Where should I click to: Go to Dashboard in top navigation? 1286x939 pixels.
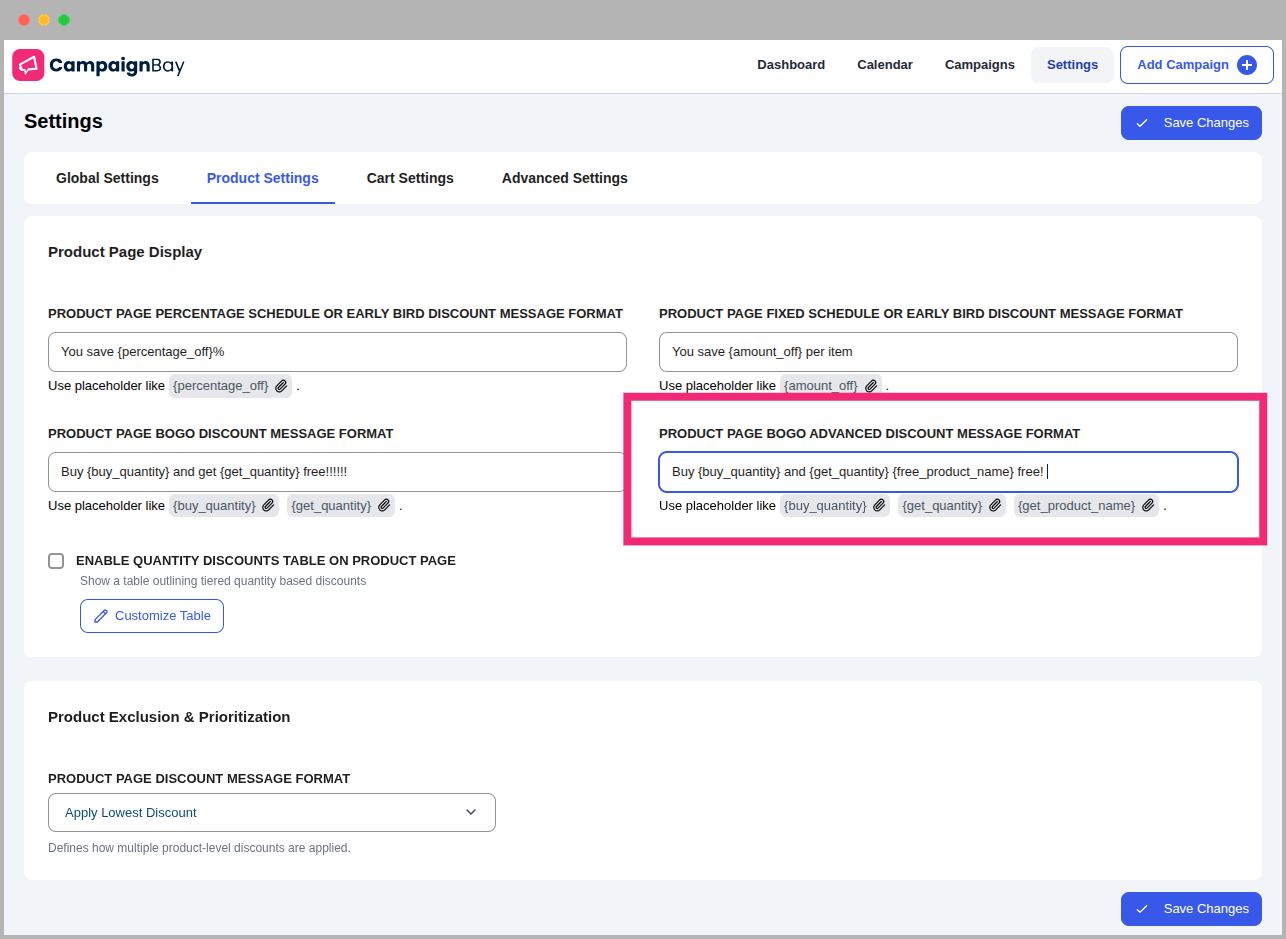(790, 65)
